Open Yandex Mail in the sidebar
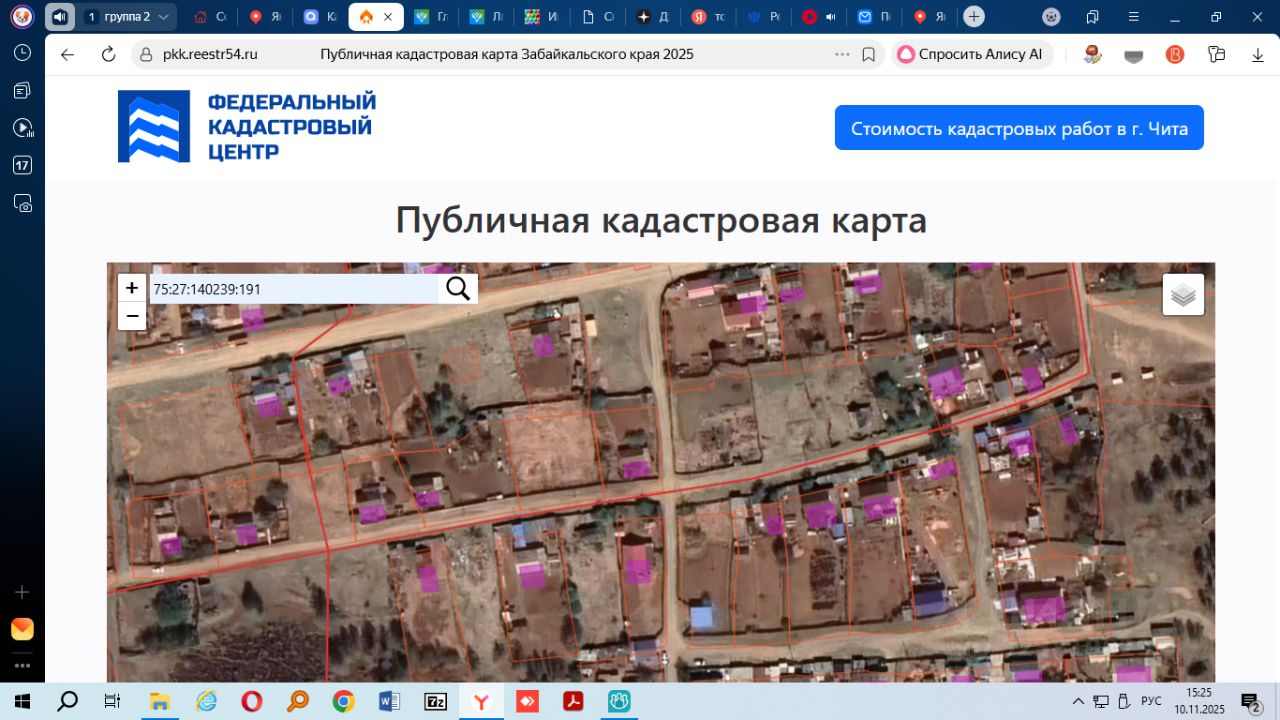This screenshot has height=720, width=1280. (22, 629)
